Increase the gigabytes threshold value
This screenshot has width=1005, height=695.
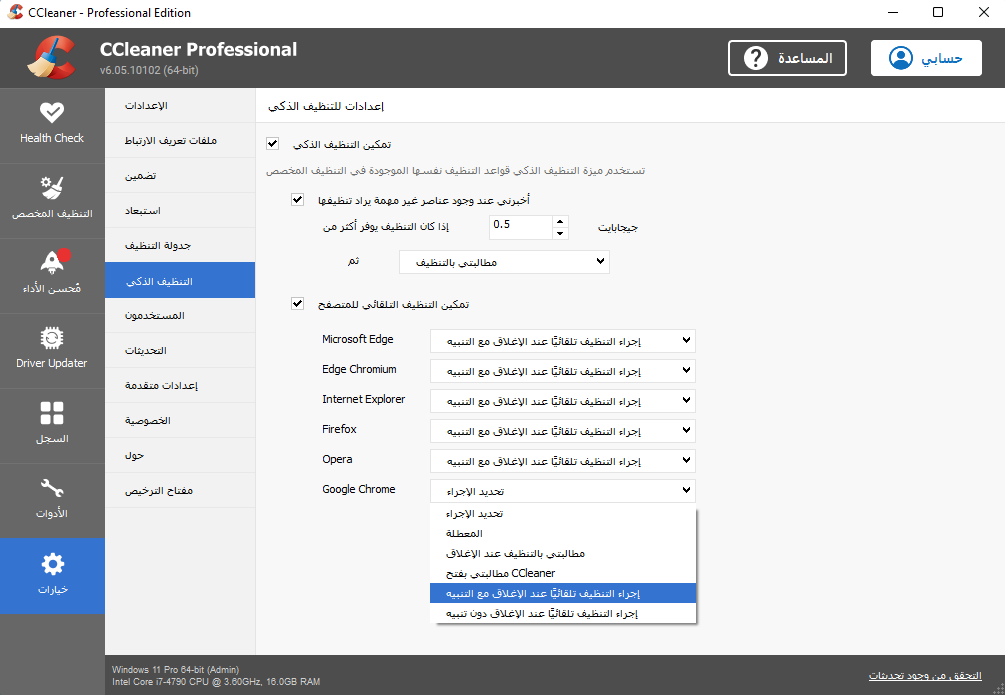click(x=560, y=221)
